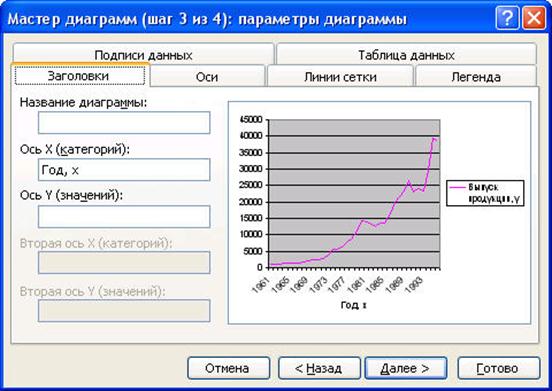
Task: Click the 25000 axis value in preview
Action: pos(251,185)
